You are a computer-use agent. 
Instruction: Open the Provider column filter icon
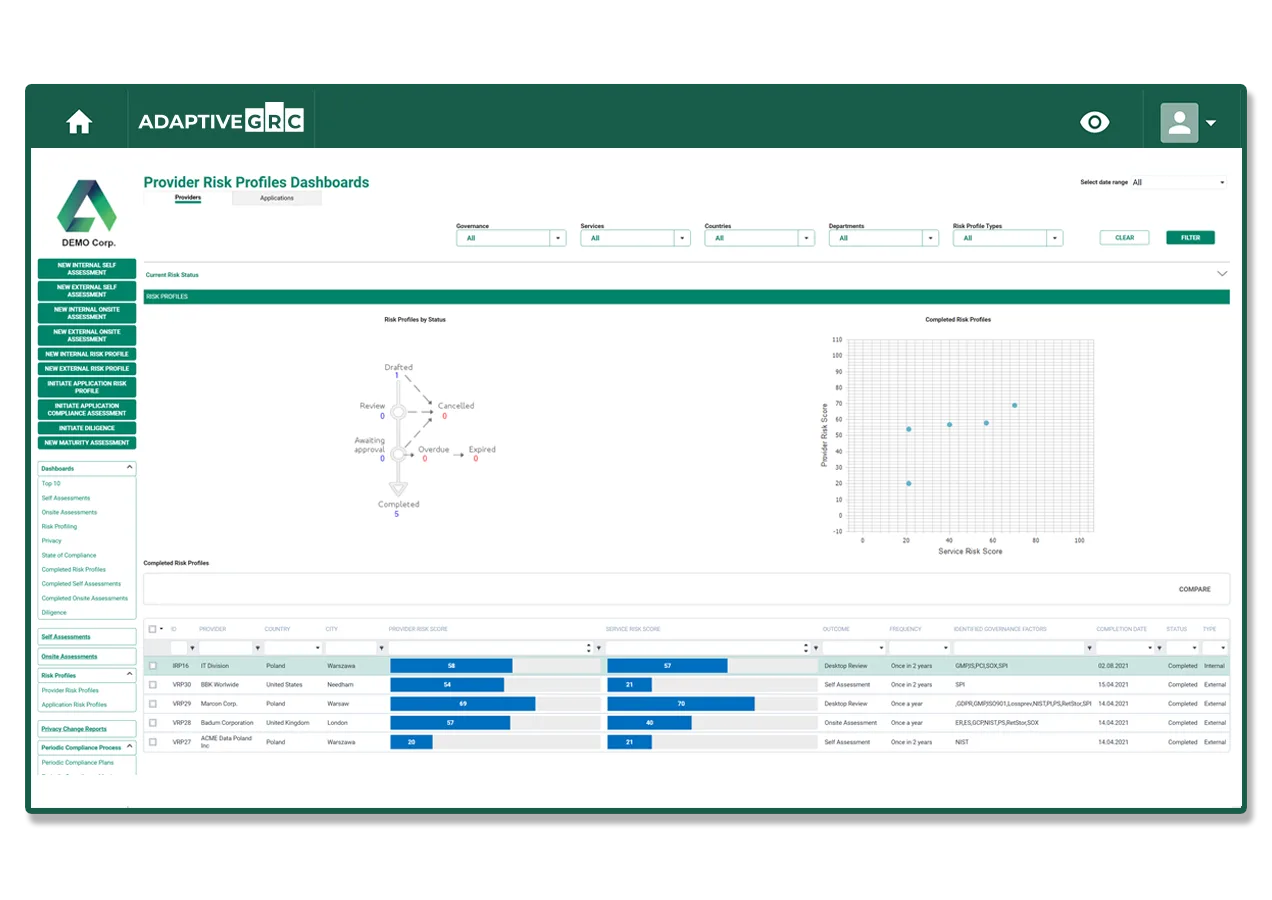257,648
